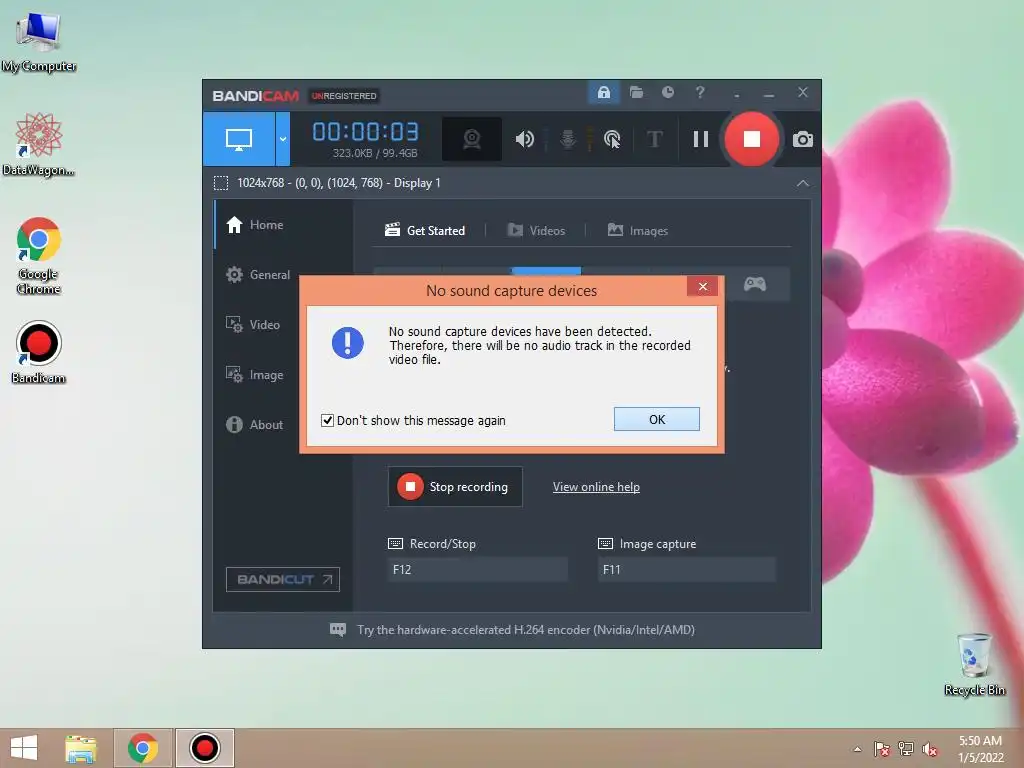The image size is (1024, 768).
Task: Open the Recycle Bin desktop icon
Action: coord(974,664)
